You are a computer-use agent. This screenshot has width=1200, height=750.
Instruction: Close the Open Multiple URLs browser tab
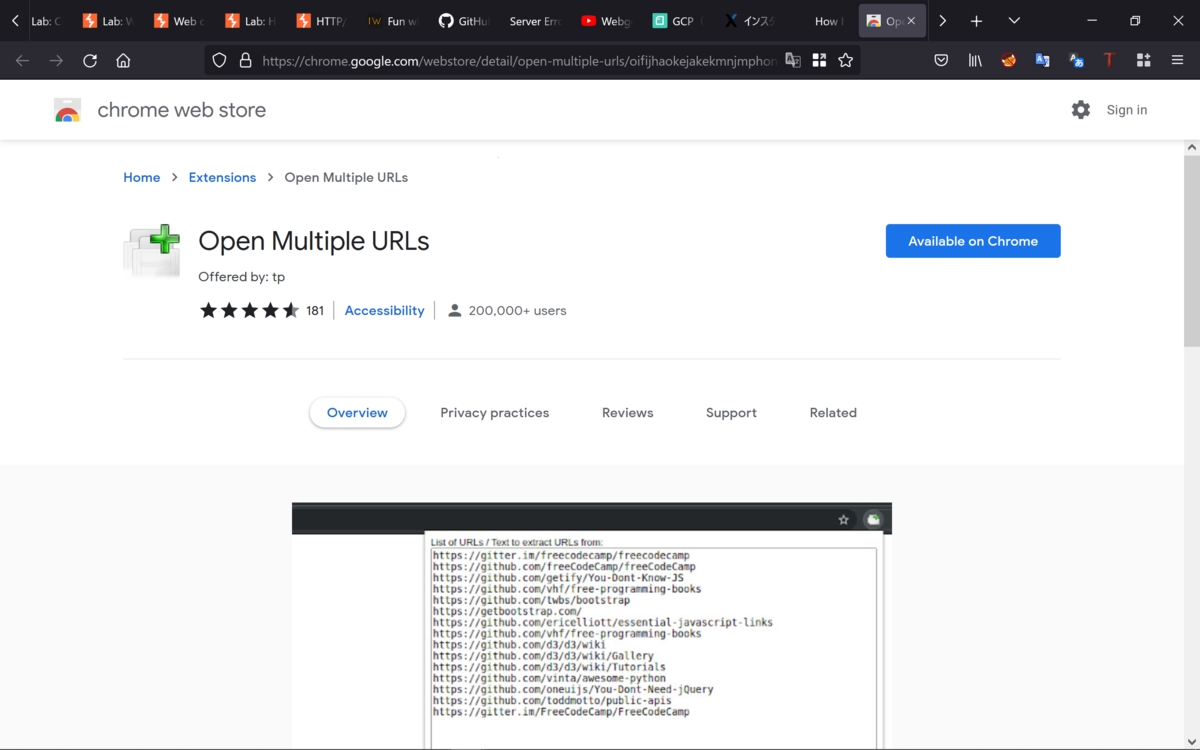click(x=911, y=21)
